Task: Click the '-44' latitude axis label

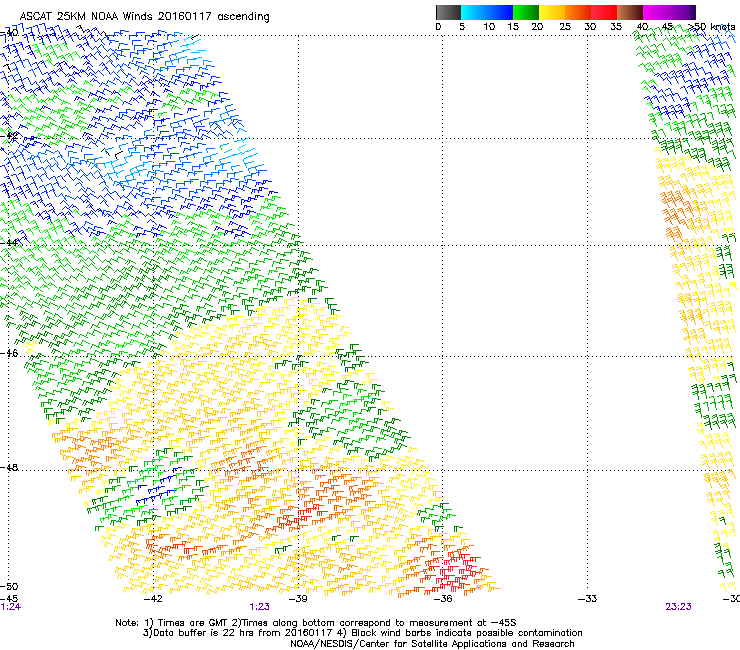Action: pyautogui.click(x=9, y=243)
